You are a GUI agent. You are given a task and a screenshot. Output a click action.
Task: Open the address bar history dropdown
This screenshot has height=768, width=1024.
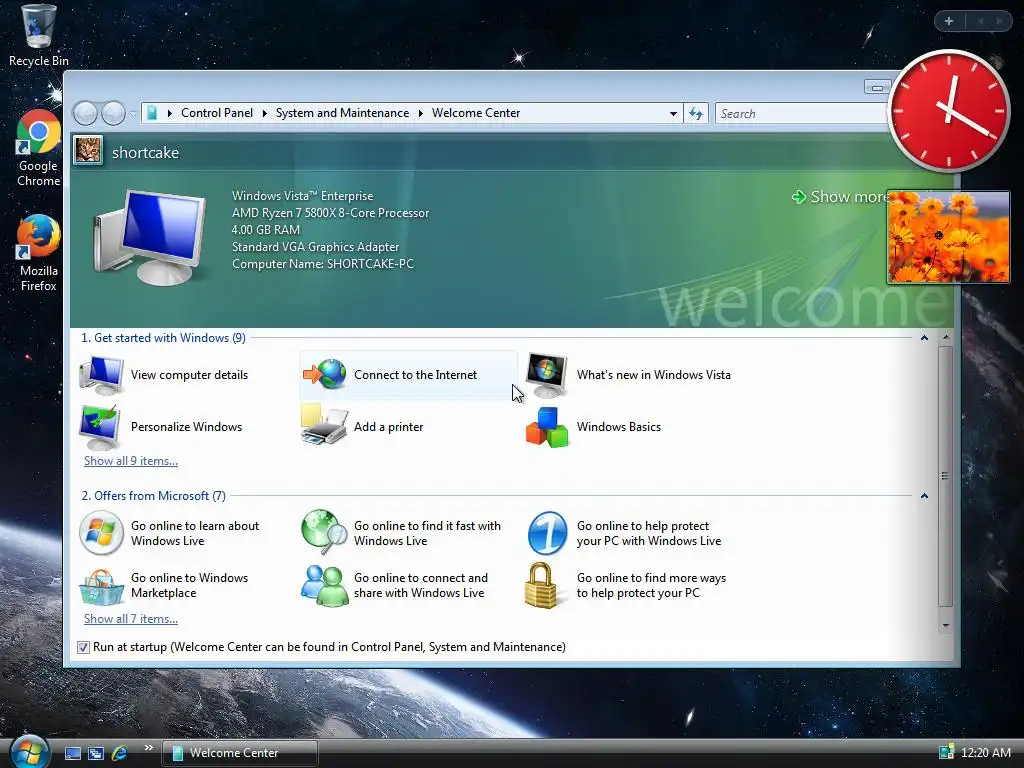(x=673, y=114)
